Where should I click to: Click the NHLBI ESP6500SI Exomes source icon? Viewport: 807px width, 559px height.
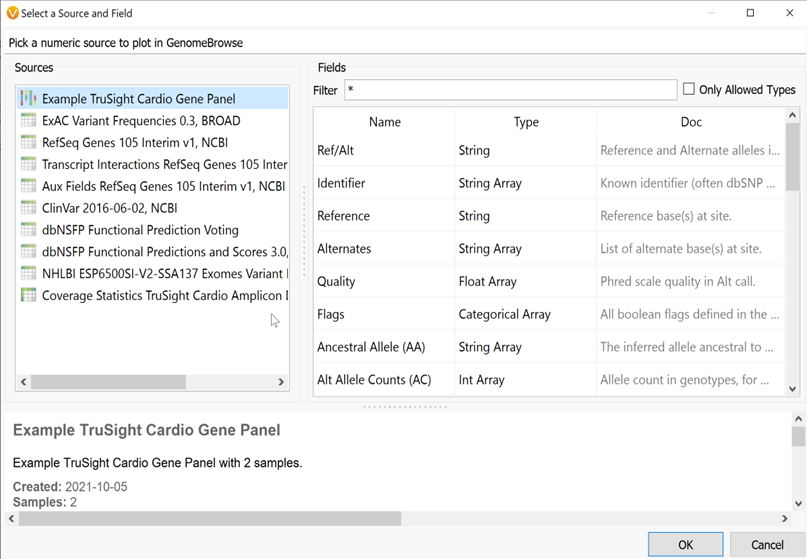28,273
